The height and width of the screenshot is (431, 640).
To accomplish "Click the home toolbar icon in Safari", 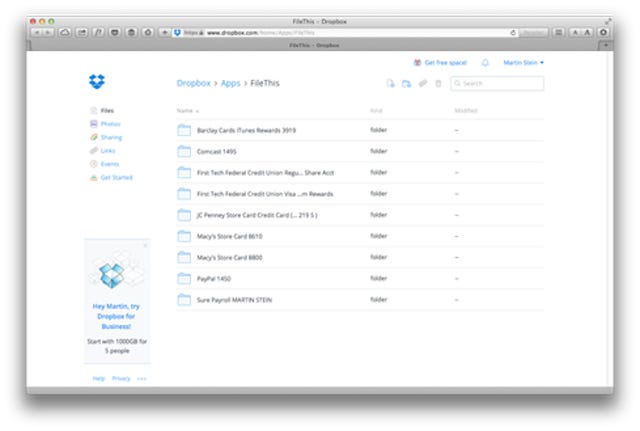I will click(148, 32).
